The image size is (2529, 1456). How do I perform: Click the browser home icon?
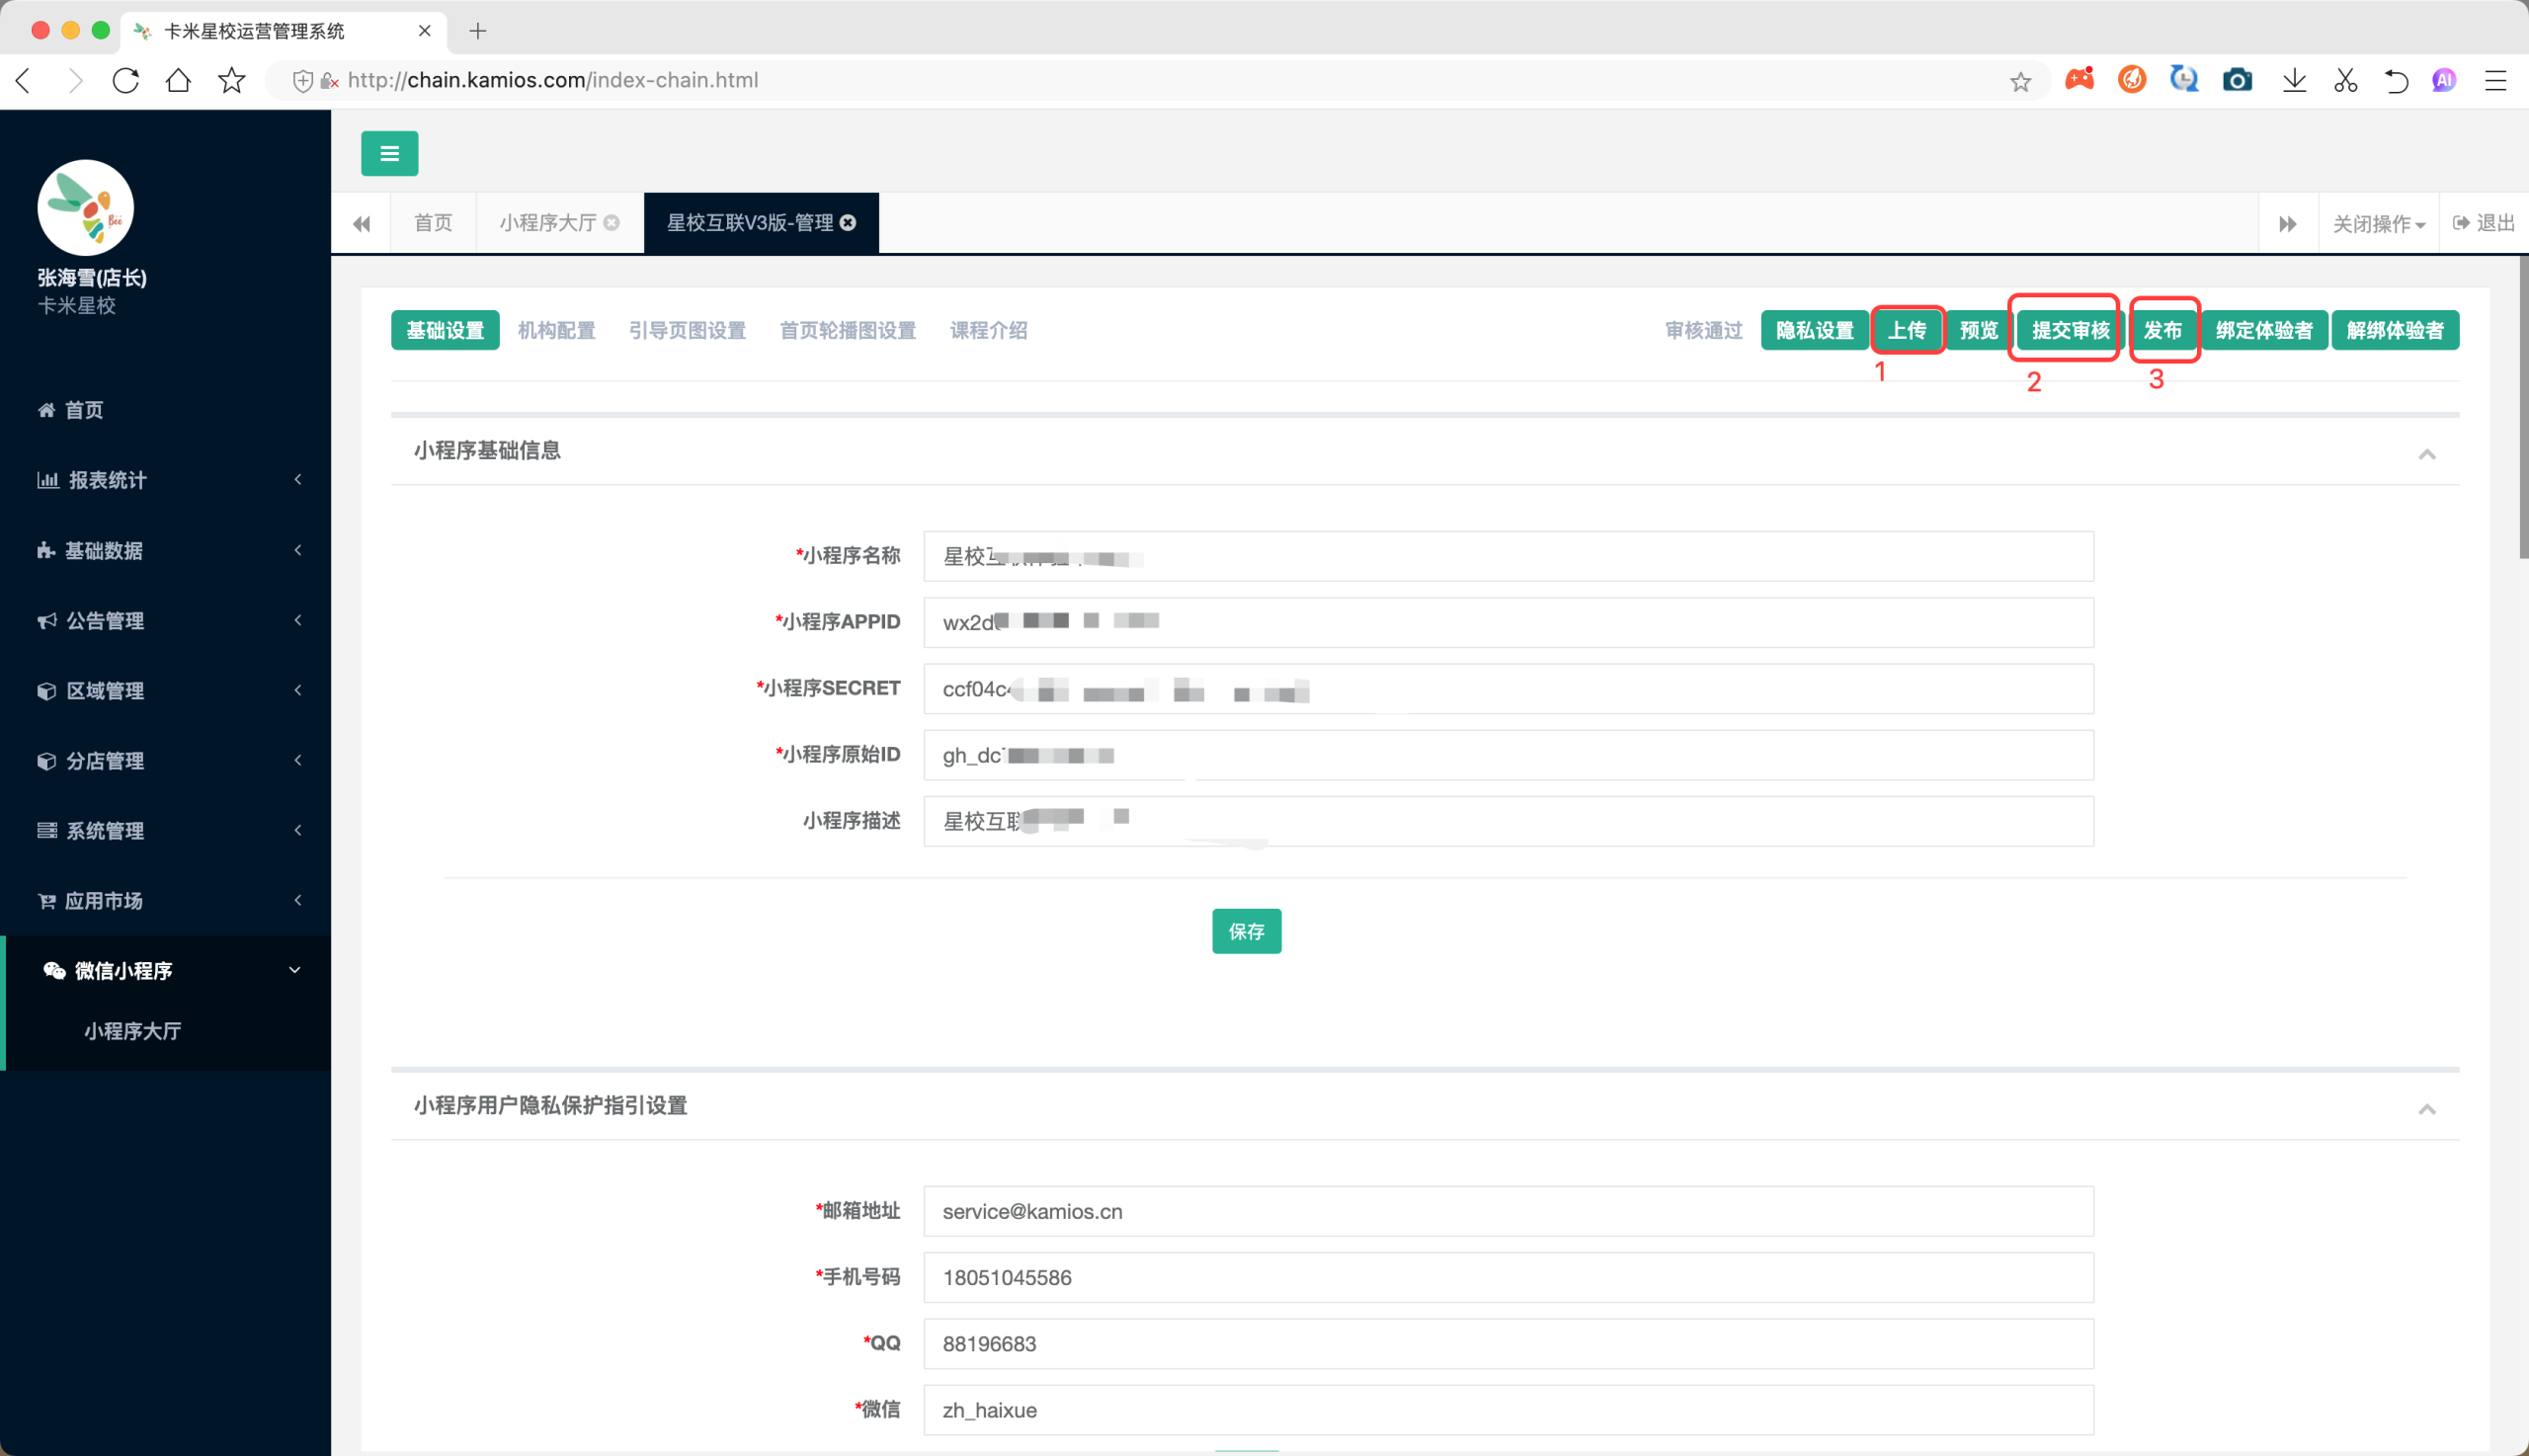point(178,80)
